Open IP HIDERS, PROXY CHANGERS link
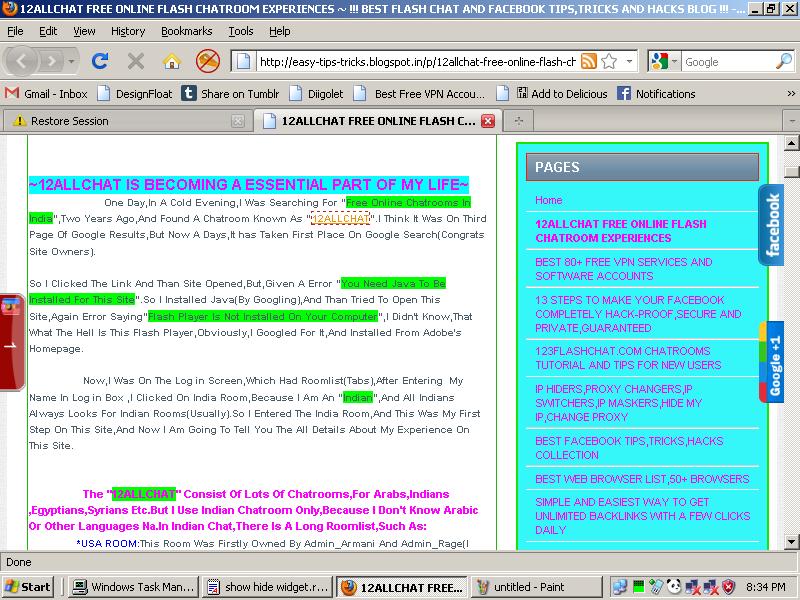The width and height of the screenshot is (800, 600). (618, 403)
